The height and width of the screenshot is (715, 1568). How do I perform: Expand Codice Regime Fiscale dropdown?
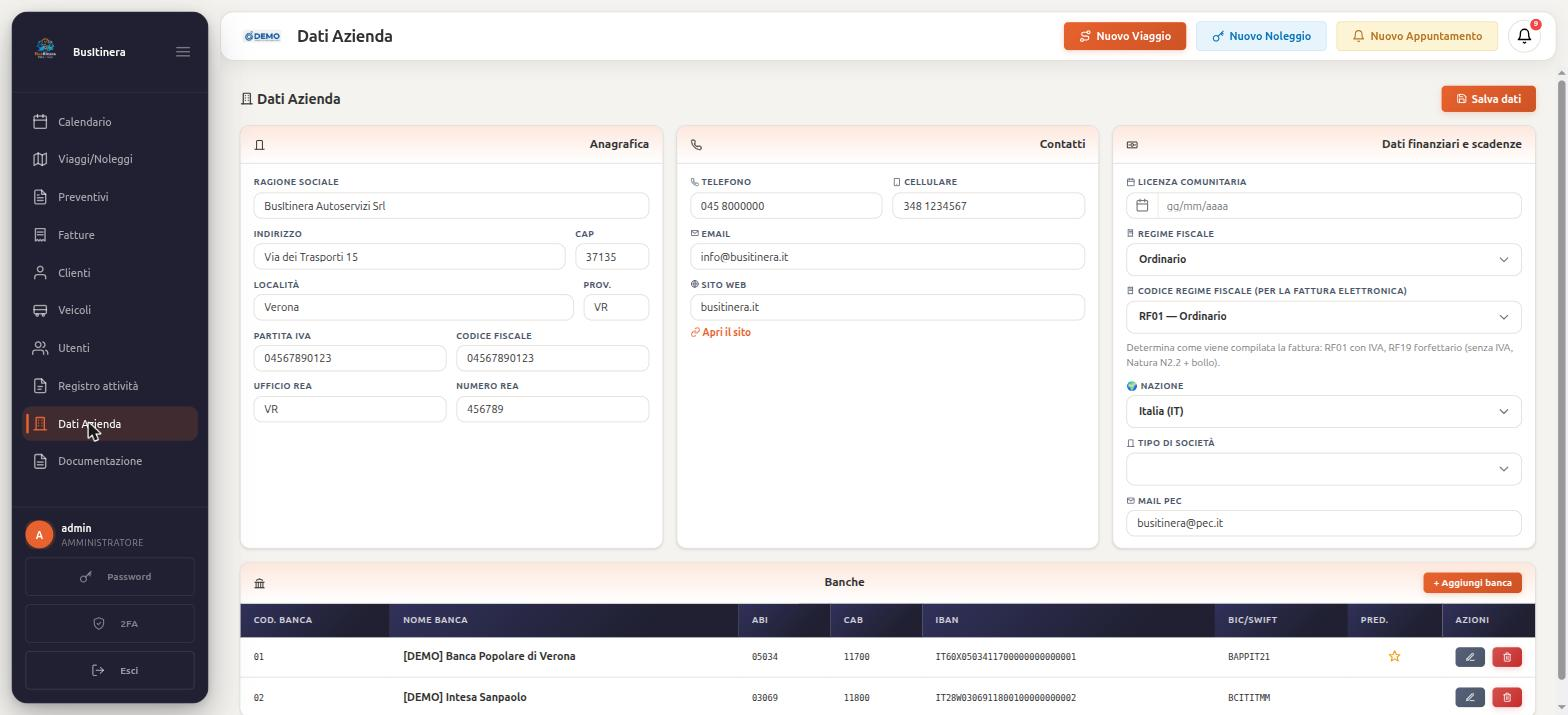1323,317
